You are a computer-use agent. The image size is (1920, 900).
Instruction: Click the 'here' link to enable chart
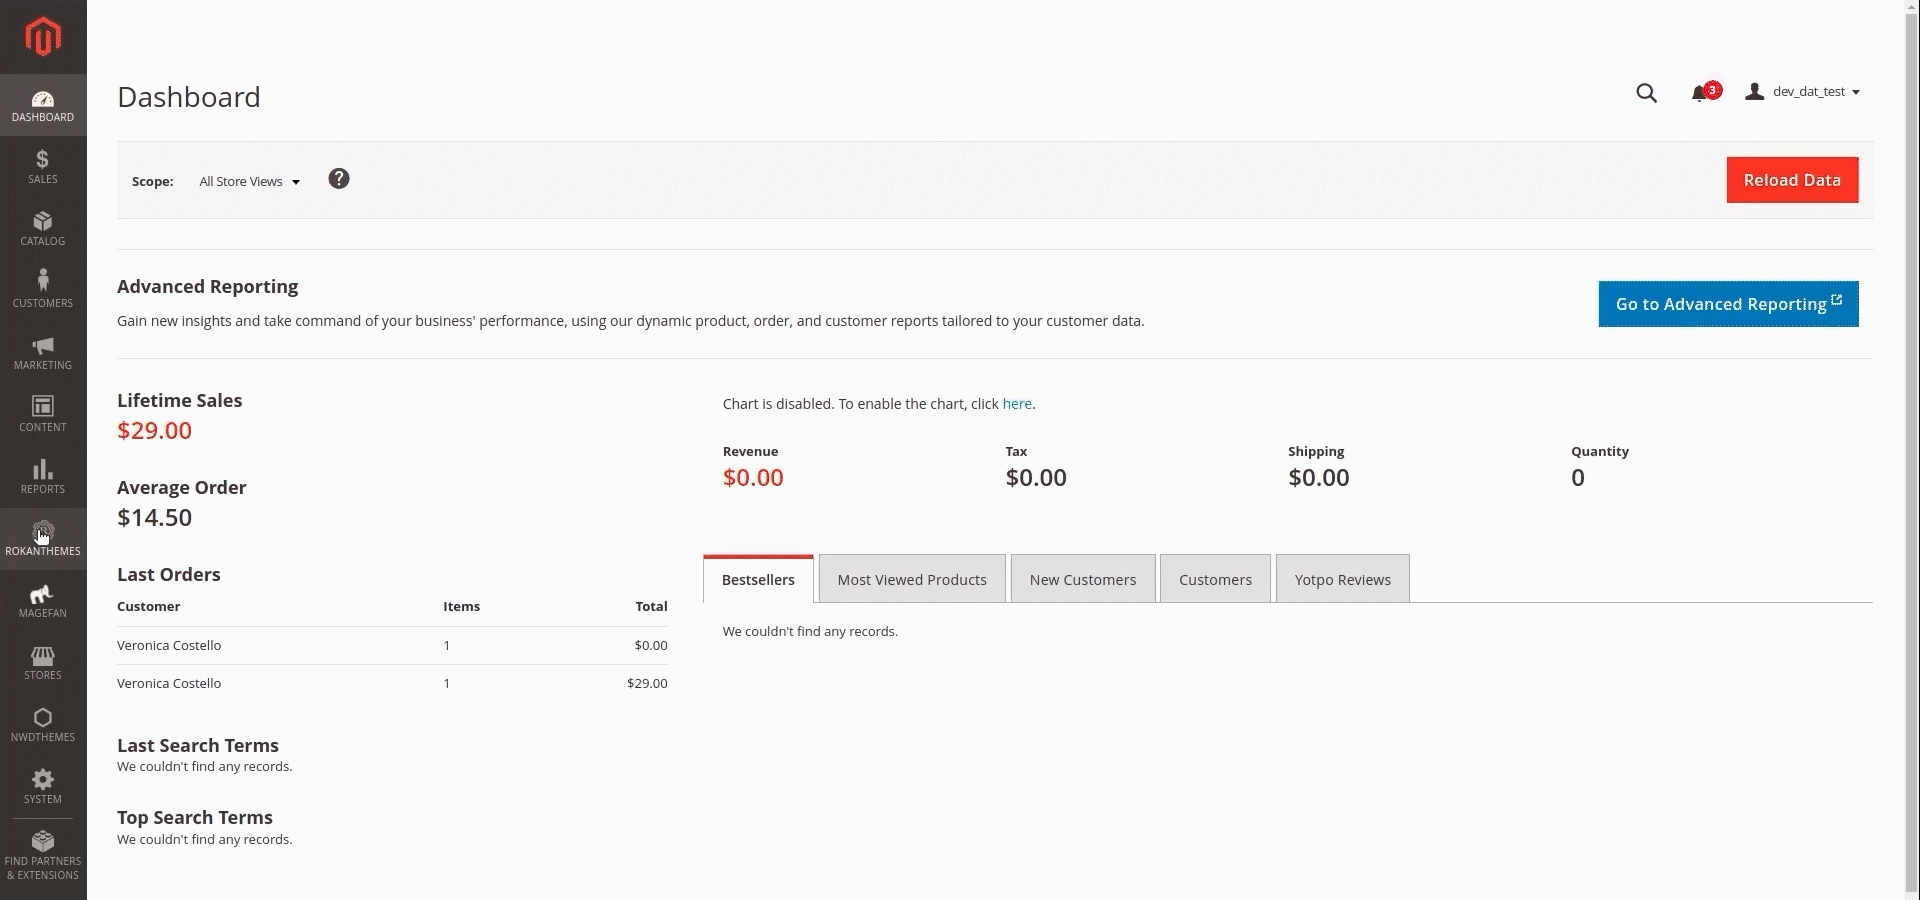1016,404
